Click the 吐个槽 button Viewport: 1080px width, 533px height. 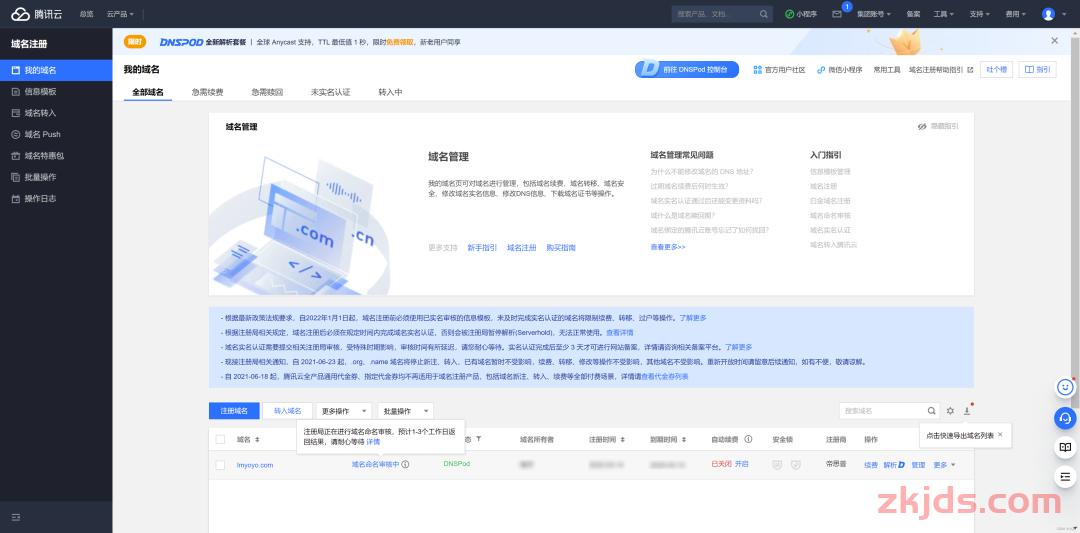click(x=996, y=70)
